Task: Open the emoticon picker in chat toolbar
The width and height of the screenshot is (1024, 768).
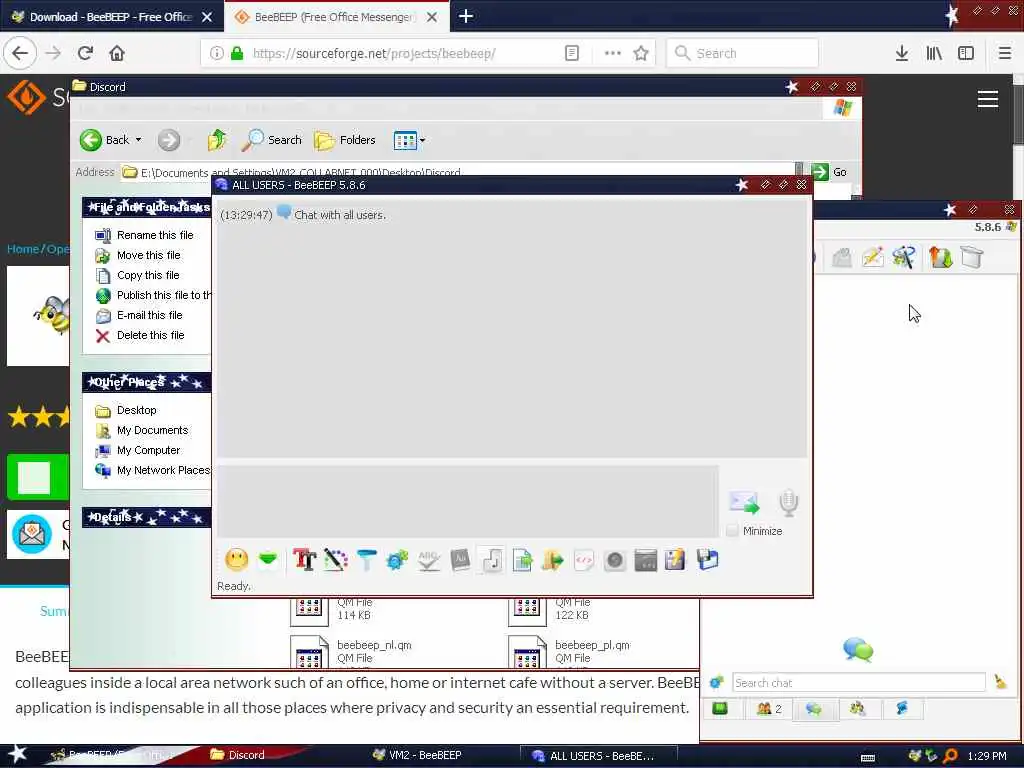Action: coord(236,560)
